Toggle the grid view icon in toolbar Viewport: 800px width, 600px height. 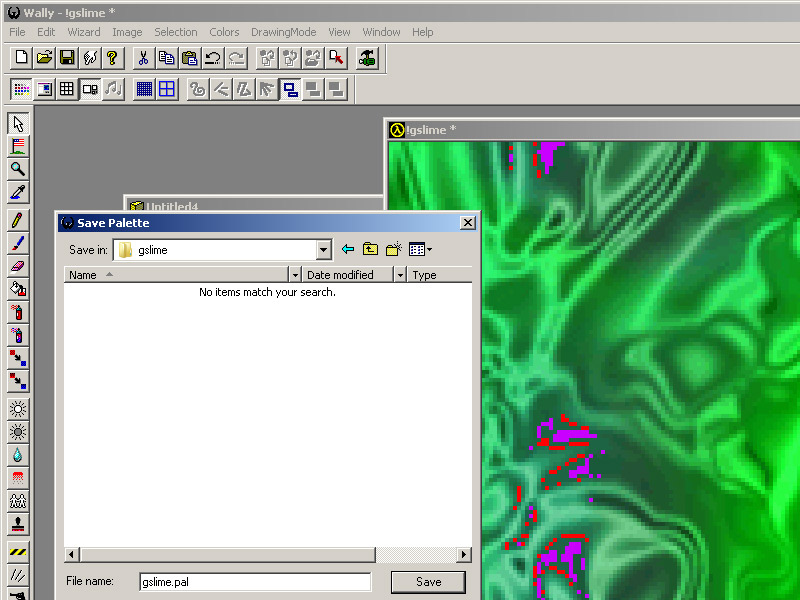tap(67, 89)
